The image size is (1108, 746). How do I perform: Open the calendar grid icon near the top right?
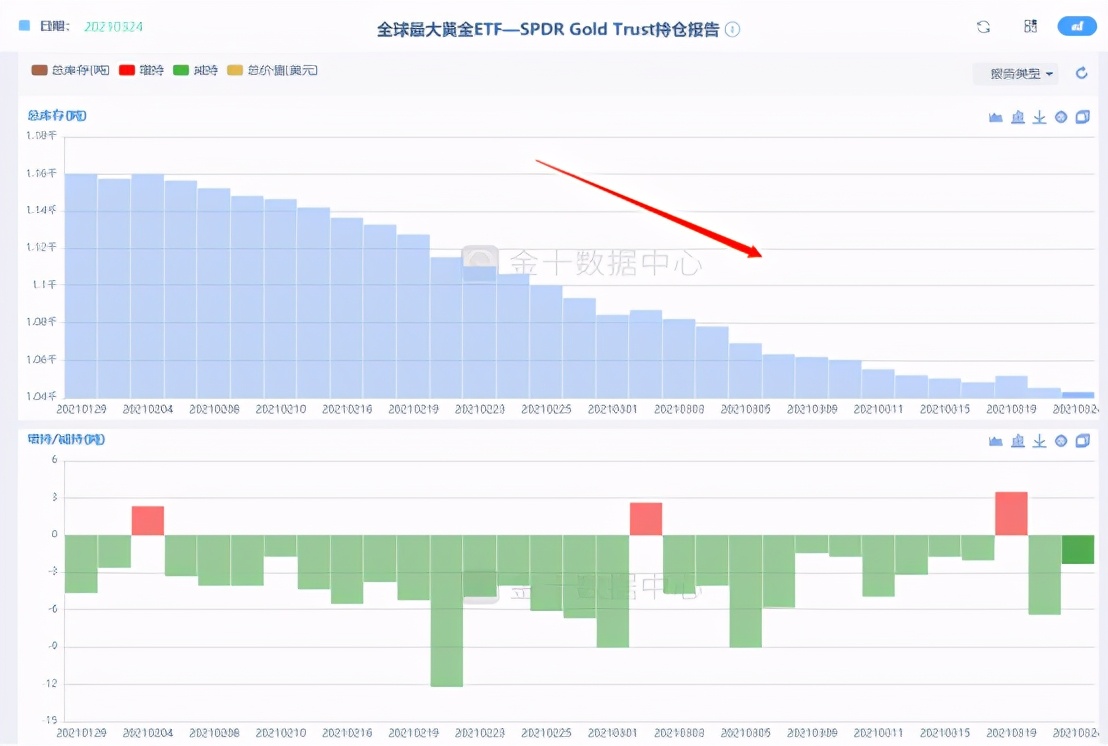coord(1030,26)
